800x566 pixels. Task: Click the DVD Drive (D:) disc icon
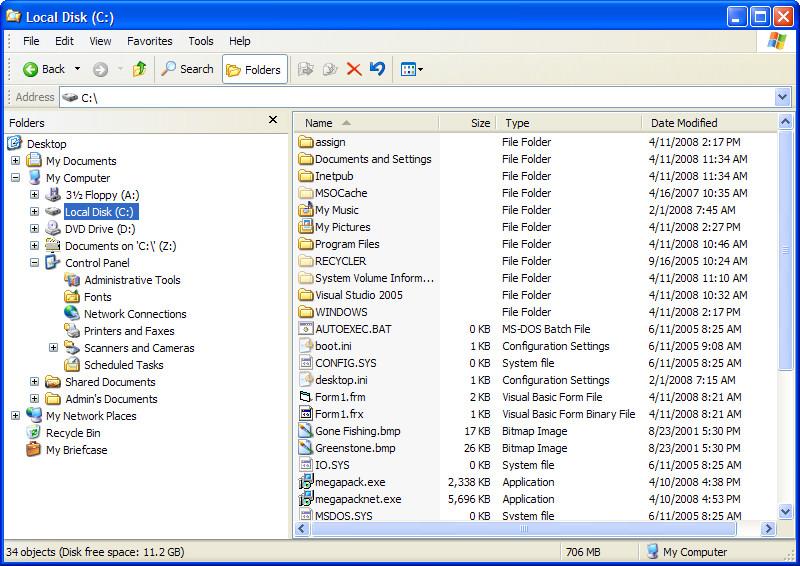tap(53, 228)
